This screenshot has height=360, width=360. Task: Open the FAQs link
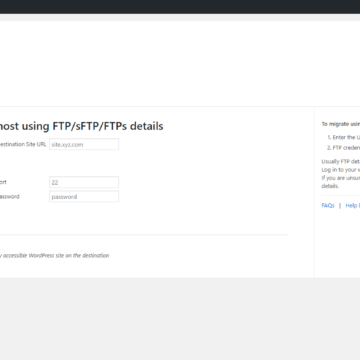328,206
